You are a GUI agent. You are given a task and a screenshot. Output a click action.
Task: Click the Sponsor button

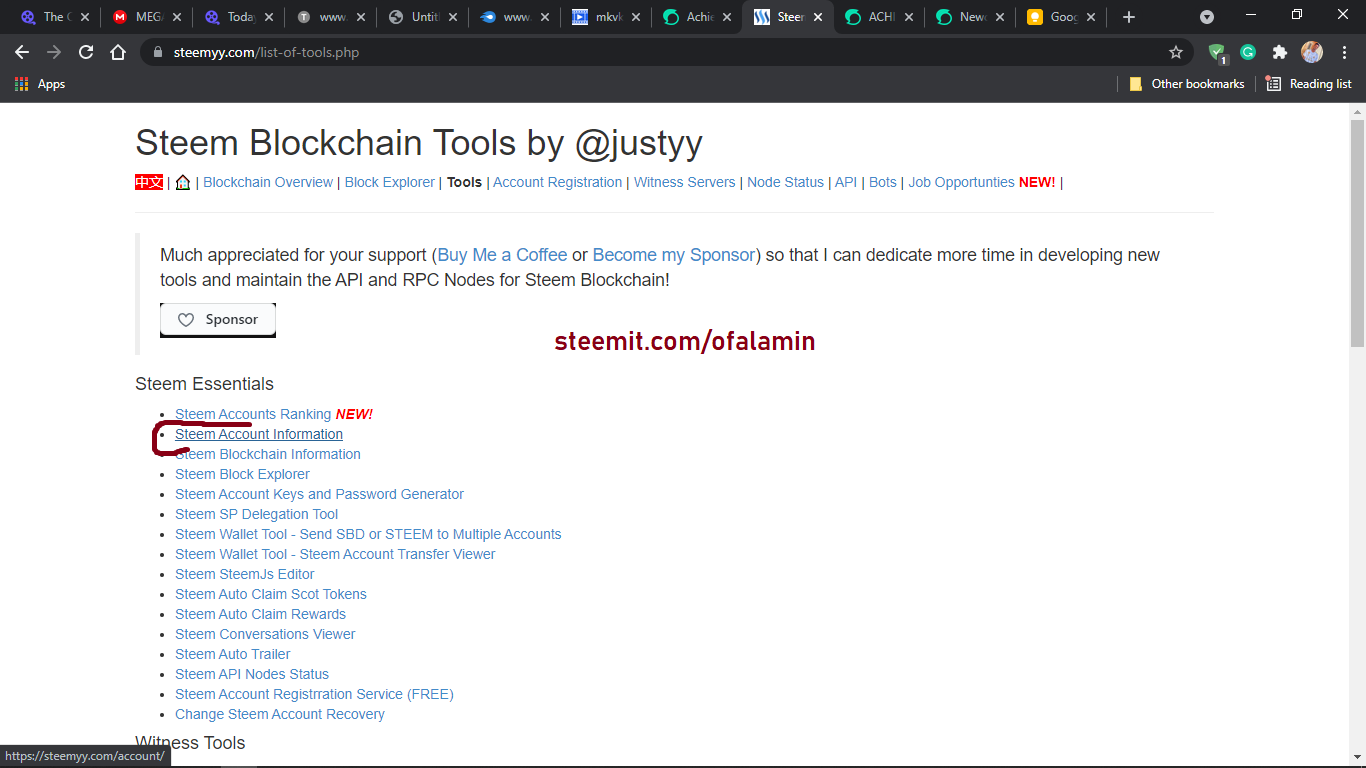[218, 320]
